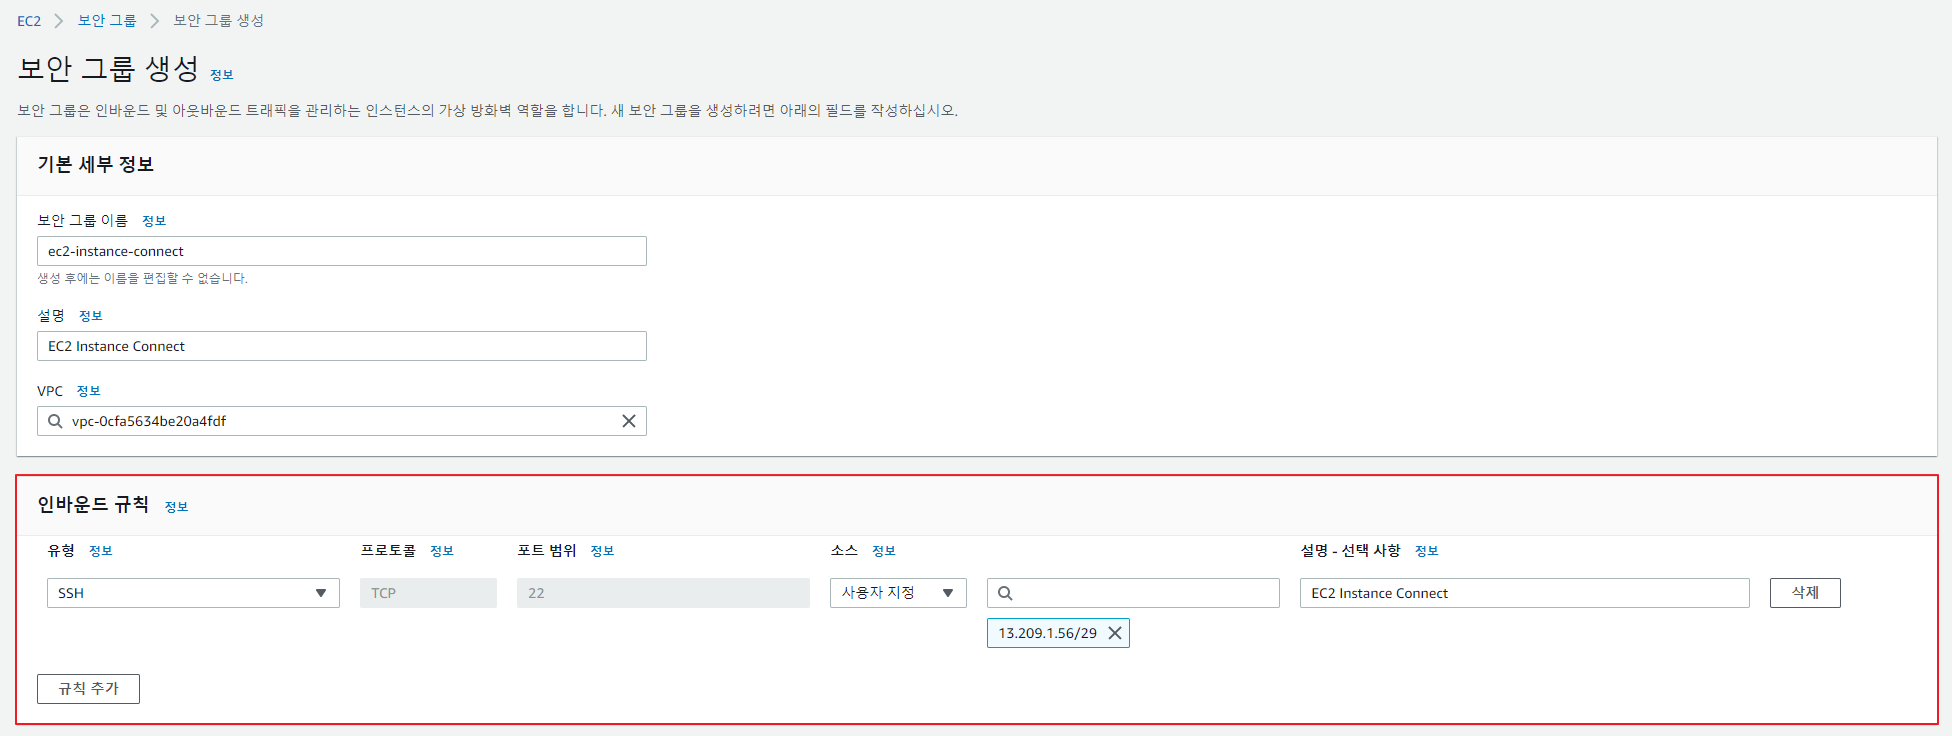Viewport: 1952px width, 736px height.
Task: Open 정보 link next to 인바운드 규칙
Action: coord(176,507)
